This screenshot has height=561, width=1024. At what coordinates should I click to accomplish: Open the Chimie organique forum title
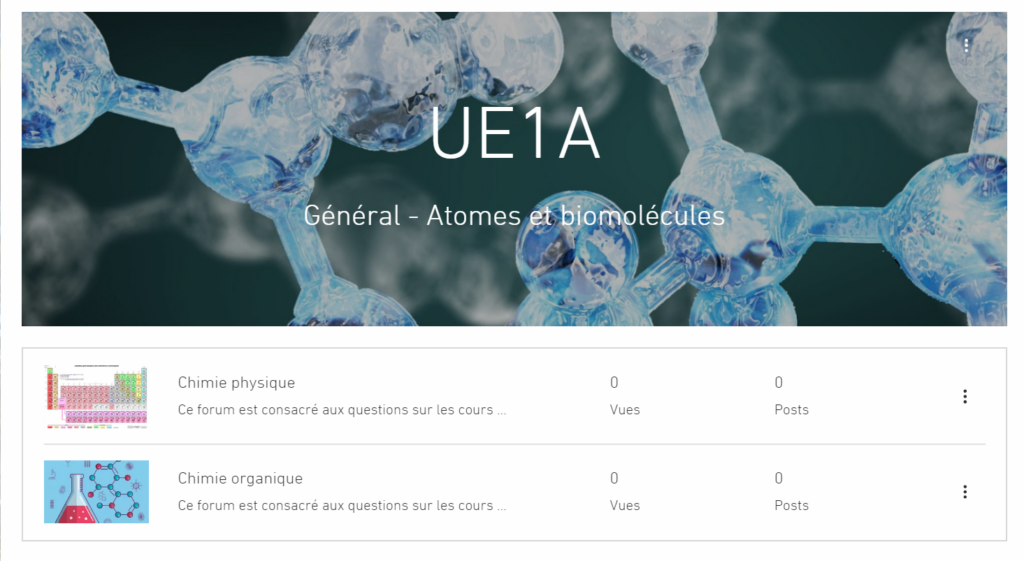(x=240, y=478)
